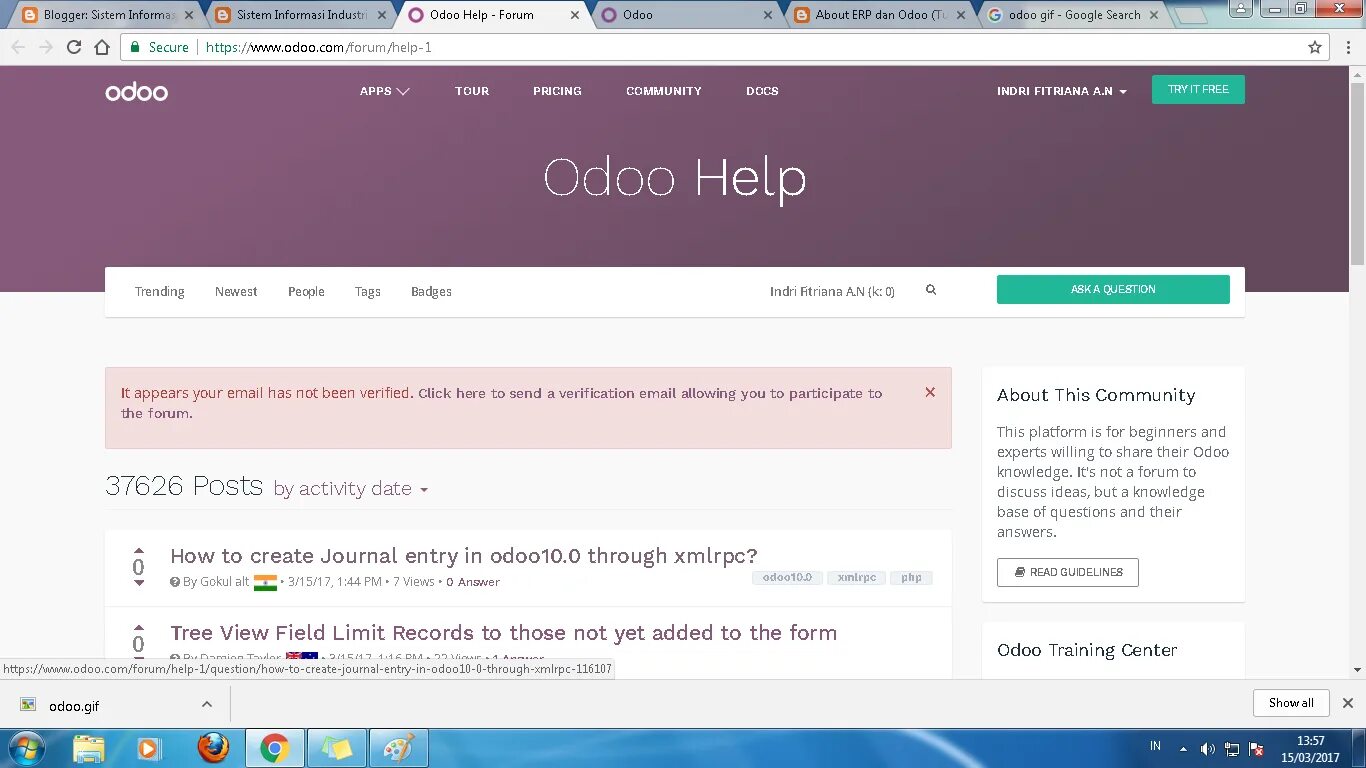Click the IN language indicator
This screenshot has height=768, width=1366.
(x=1156, y=746)
